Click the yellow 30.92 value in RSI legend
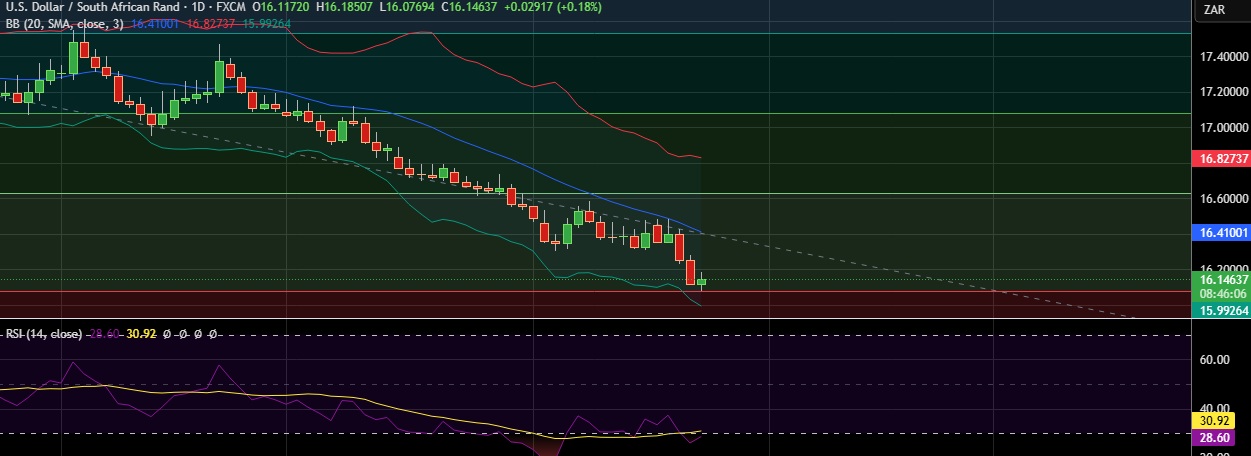Image resolution: width=1251 pixels, height=456 pixels. [x=141, y=334]
